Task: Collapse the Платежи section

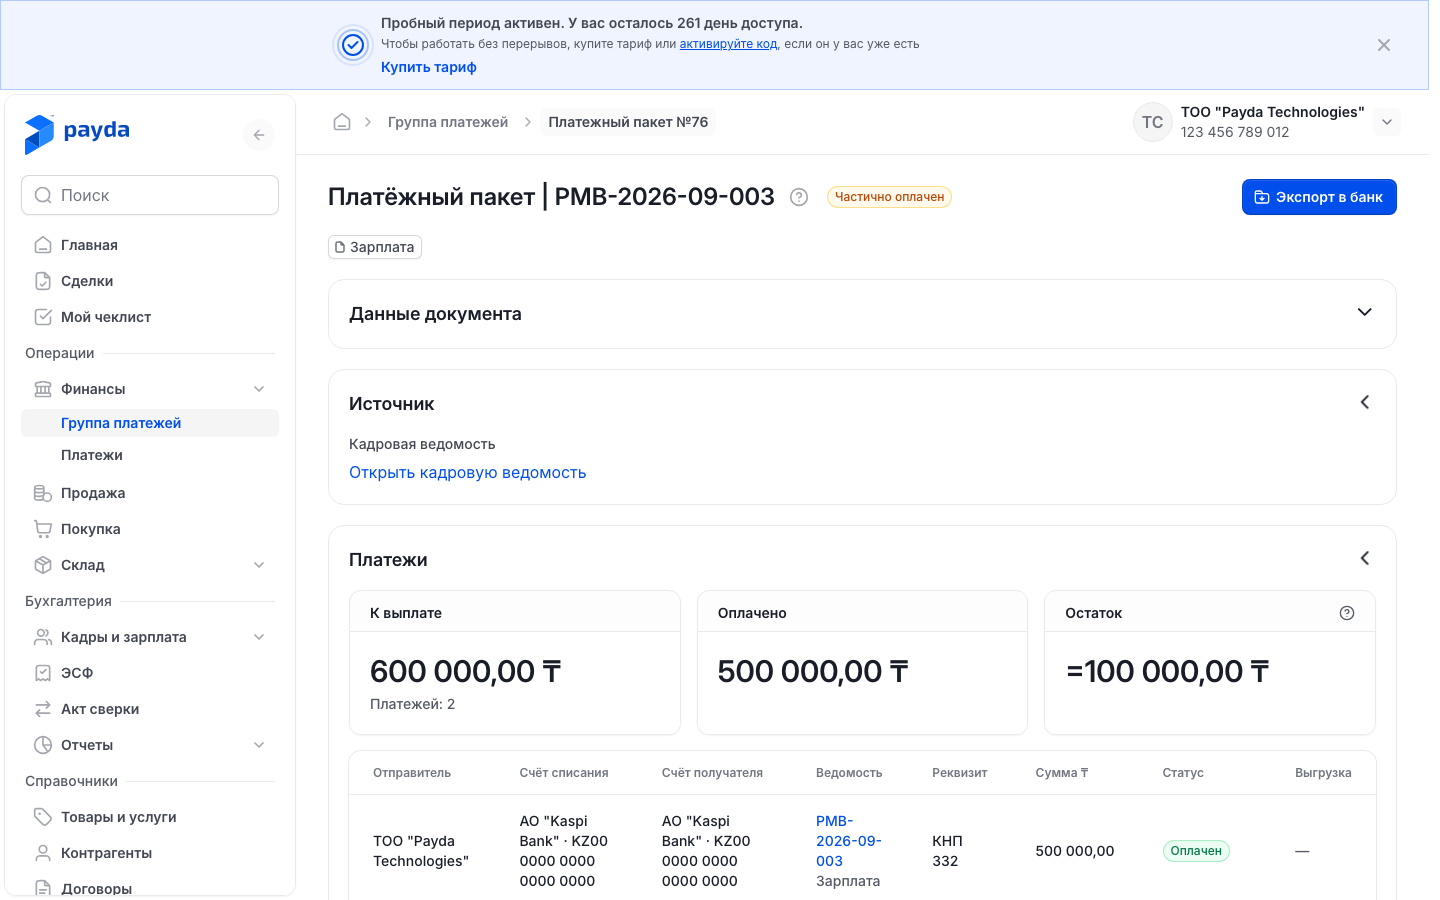Action: click(1365, 558)
